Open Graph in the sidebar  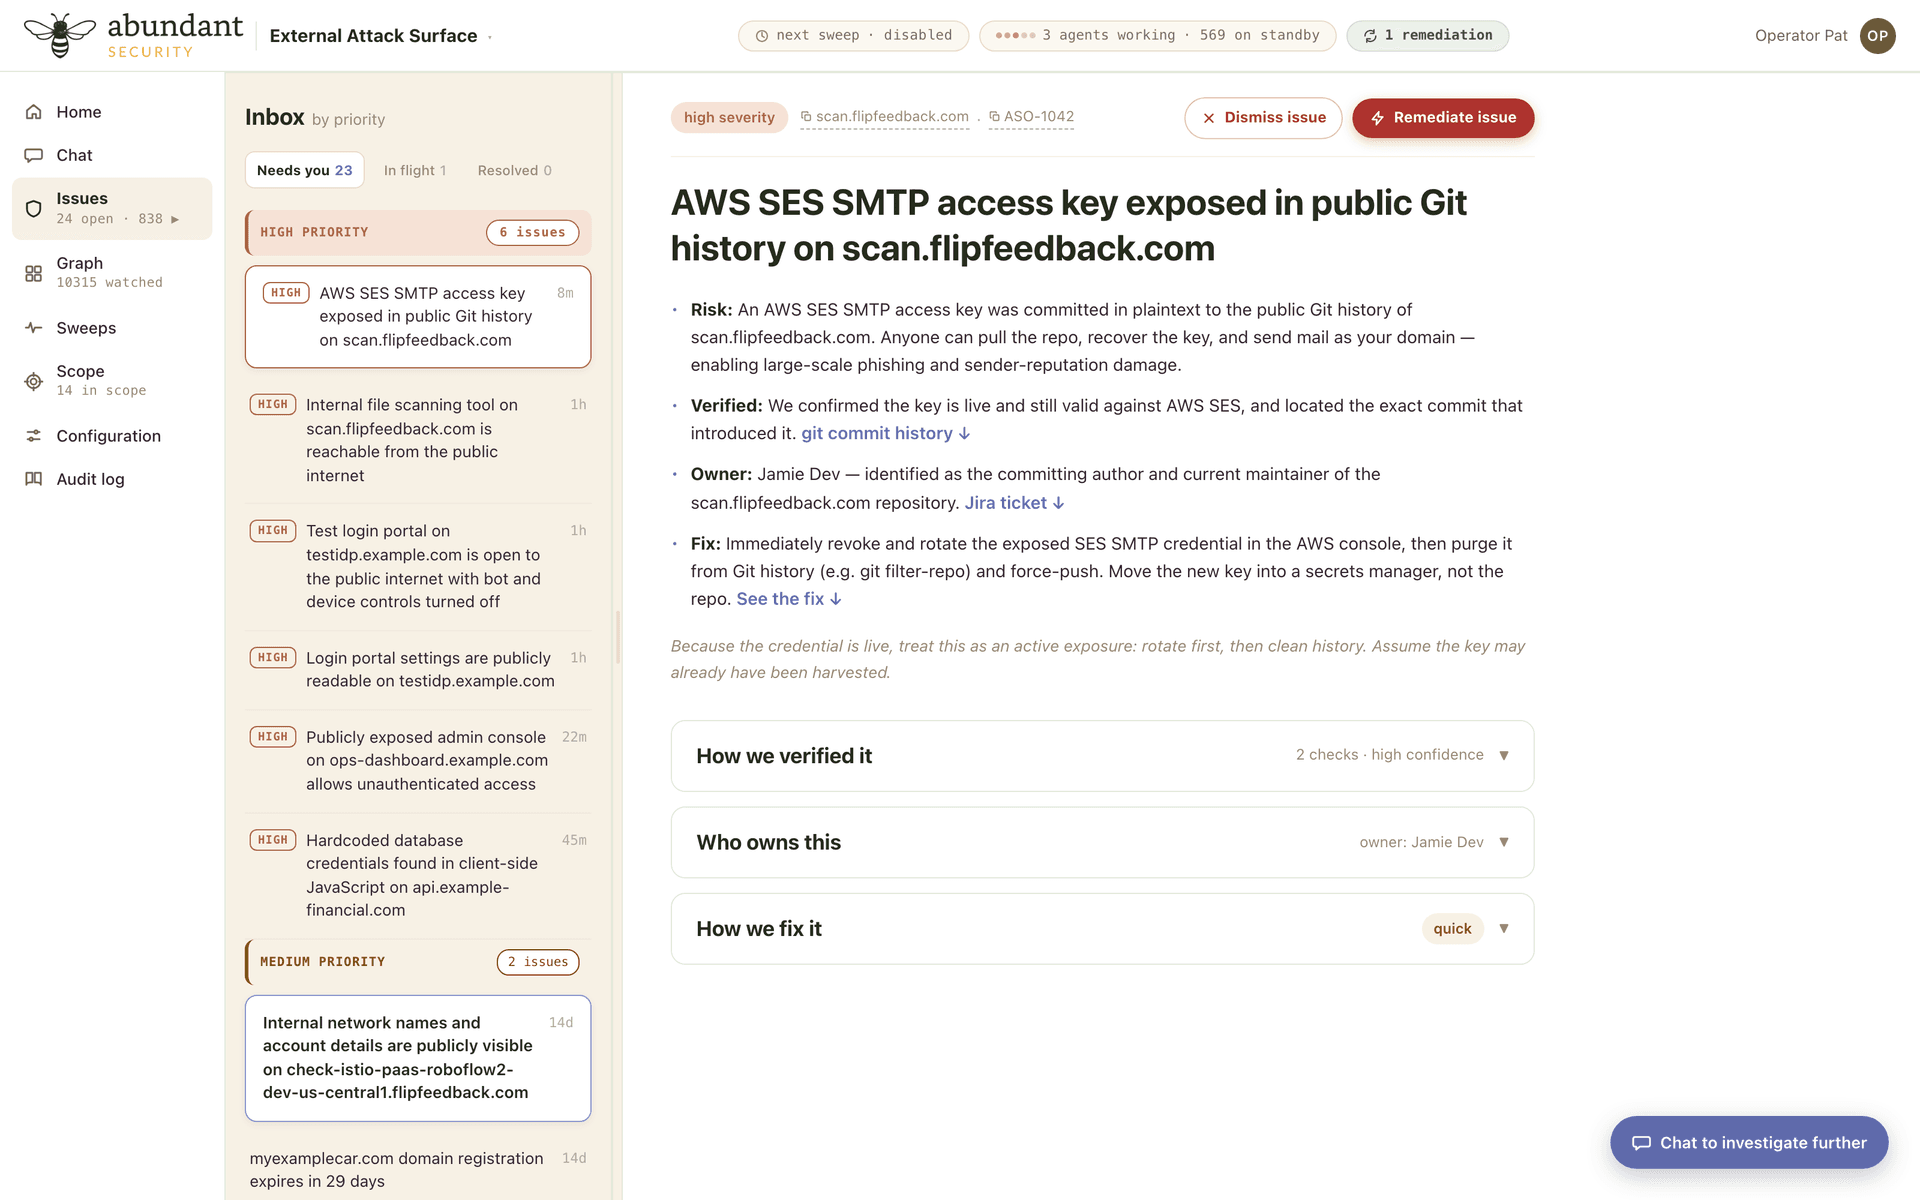112,272
